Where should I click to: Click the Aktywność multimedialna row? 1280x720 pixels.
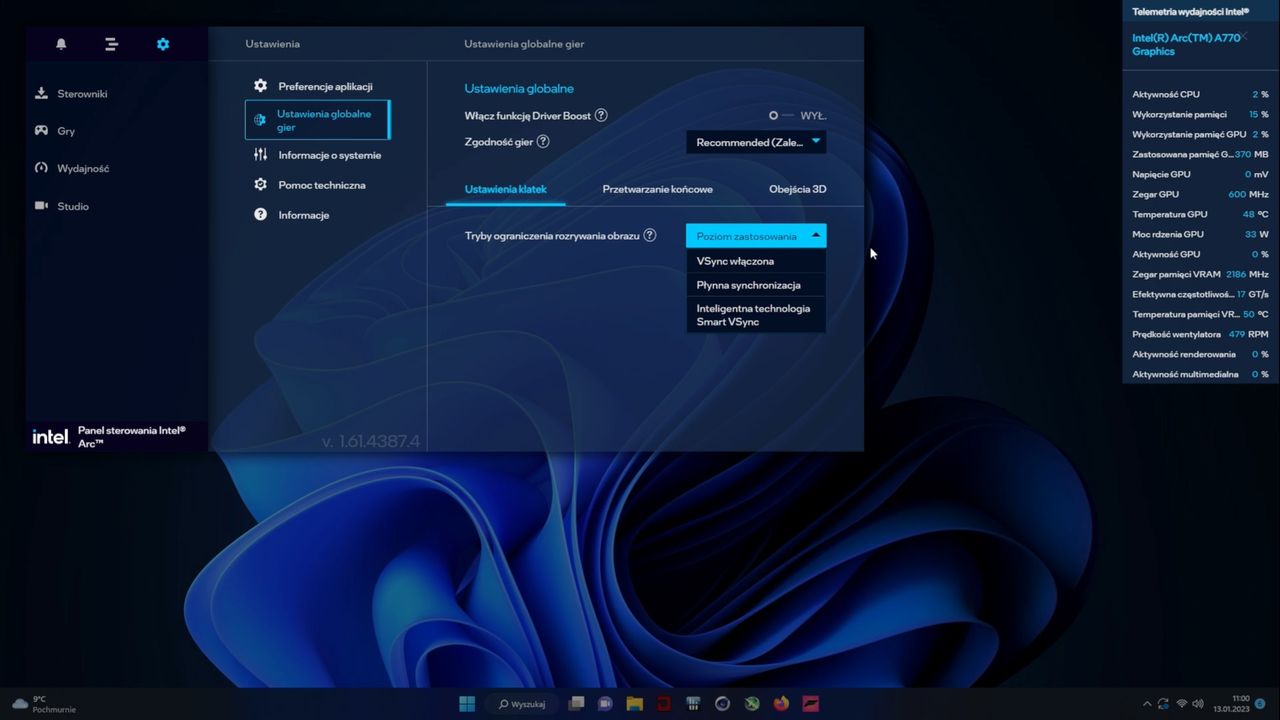[1200, 374]
